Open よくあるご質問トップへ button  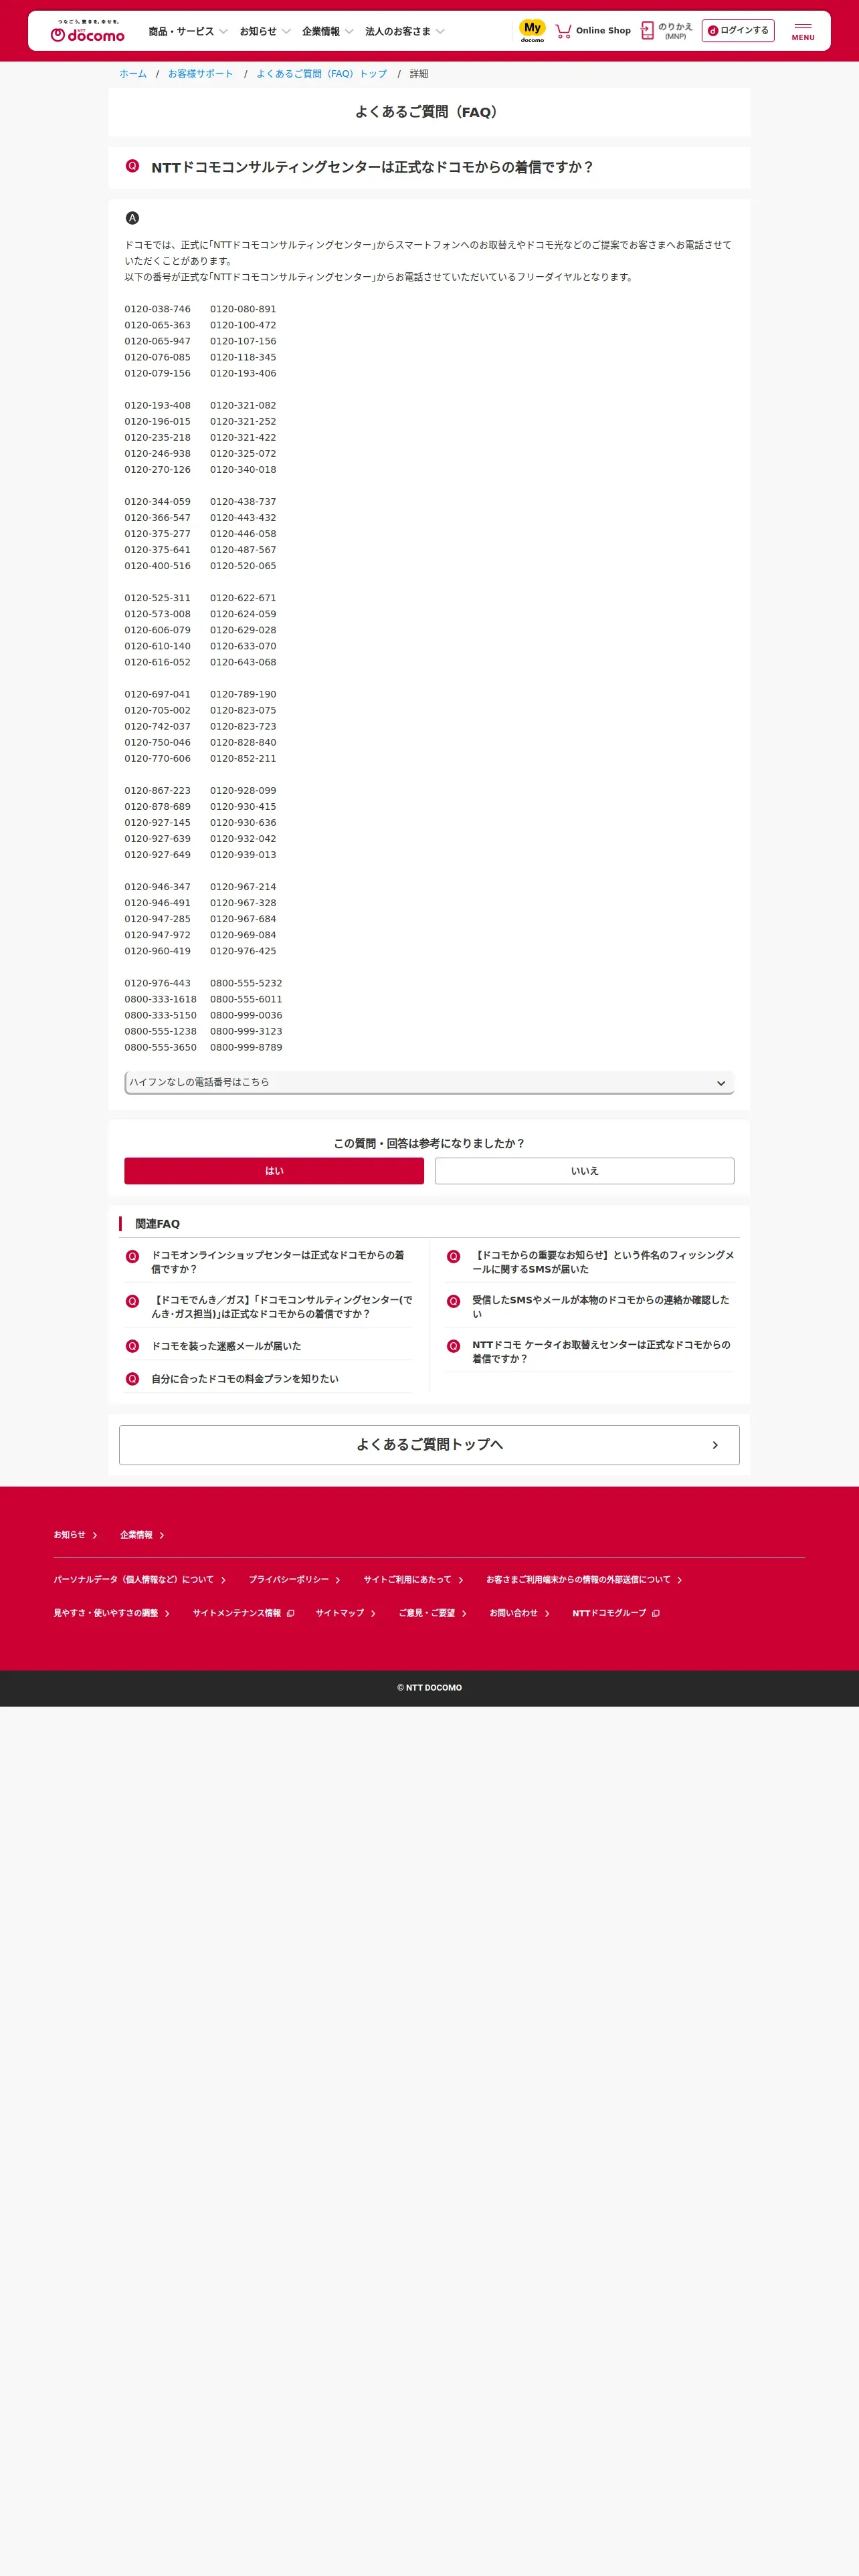tap(429, 1445)
